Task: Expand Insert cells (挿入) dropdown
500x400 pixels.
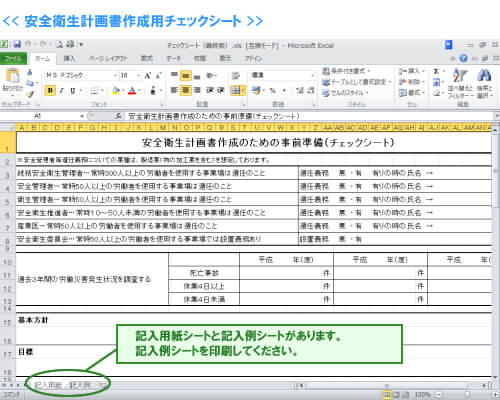Action: point(412,71)
